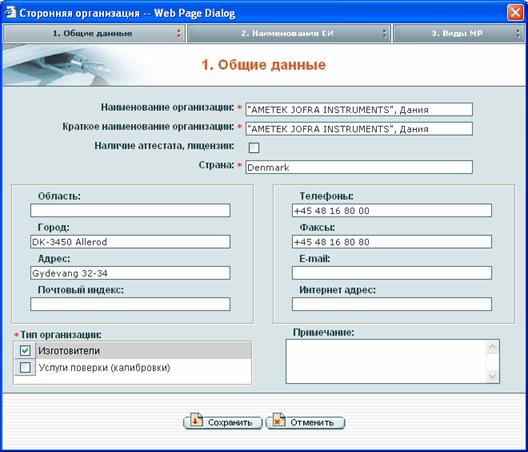
Task: Uncheck the Изготовители organization type
Action: [25, 351]
